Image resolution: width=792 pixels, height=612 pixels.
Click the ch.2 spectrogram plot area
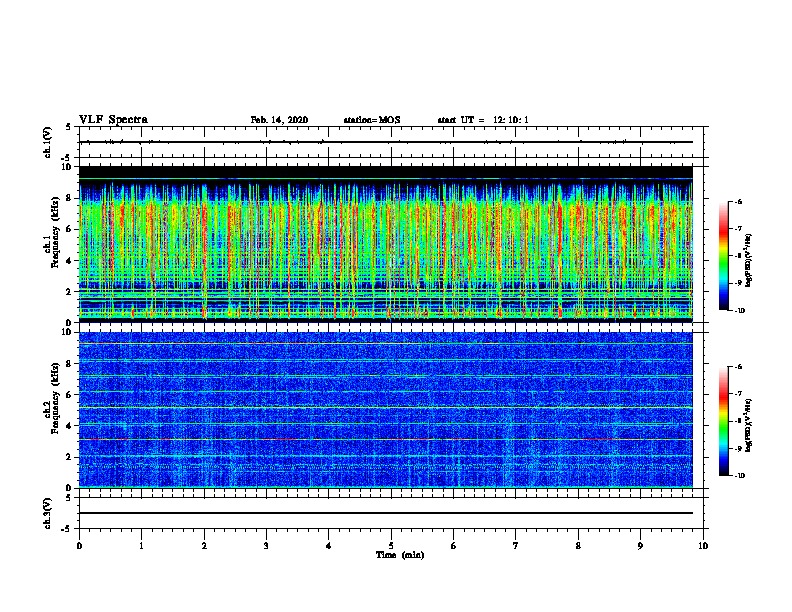coord(386,410)
